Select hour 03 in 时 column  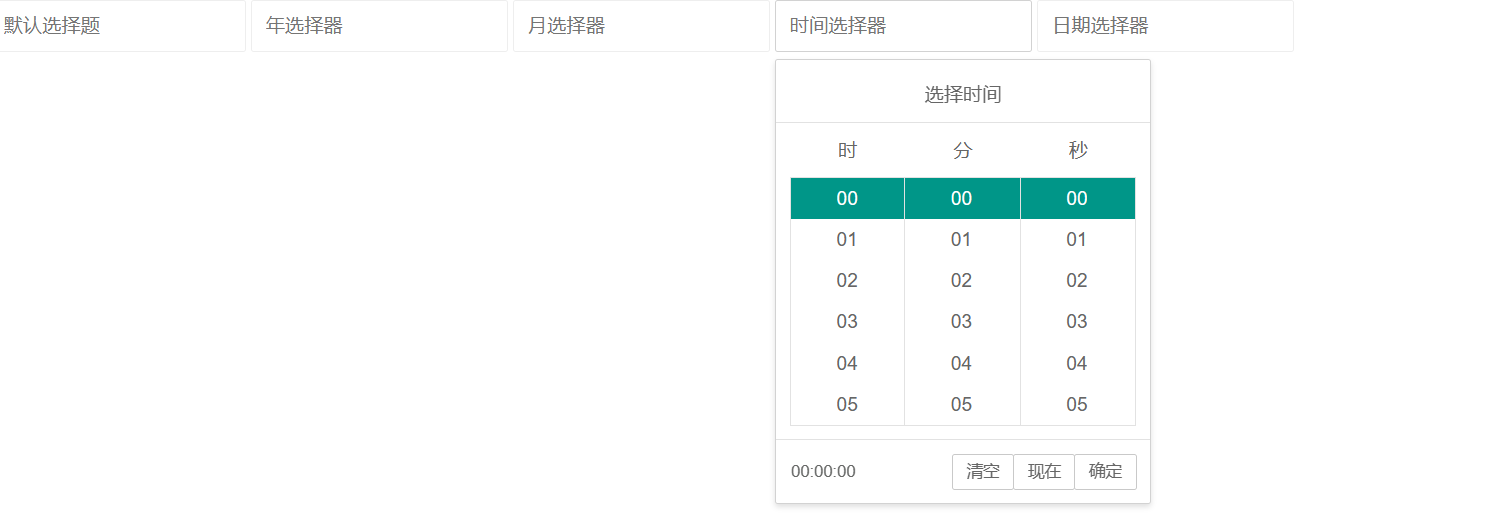pyautogui.click(x=847, y=322)
